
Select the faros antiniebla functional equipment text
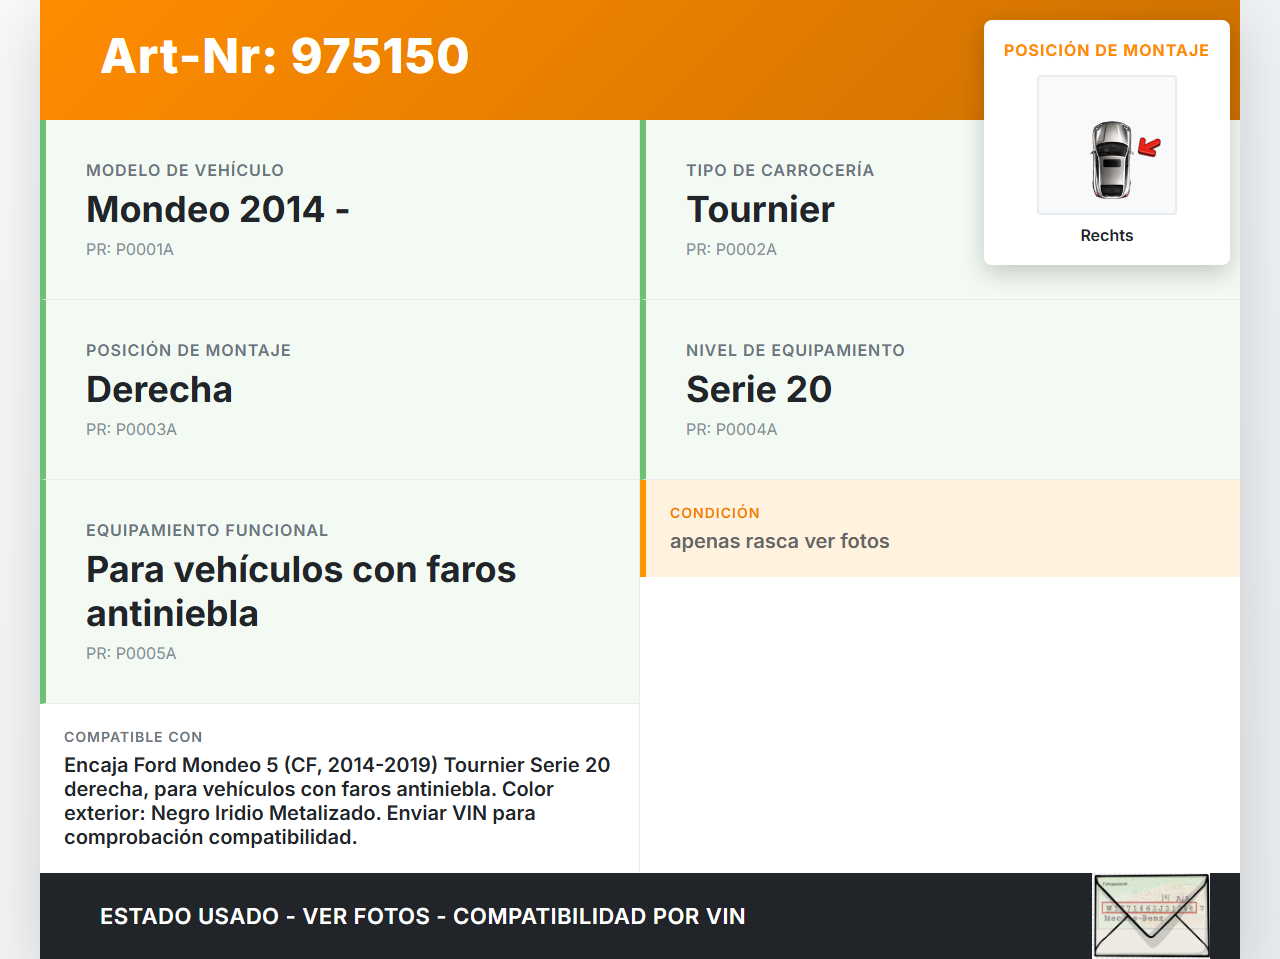300,591
